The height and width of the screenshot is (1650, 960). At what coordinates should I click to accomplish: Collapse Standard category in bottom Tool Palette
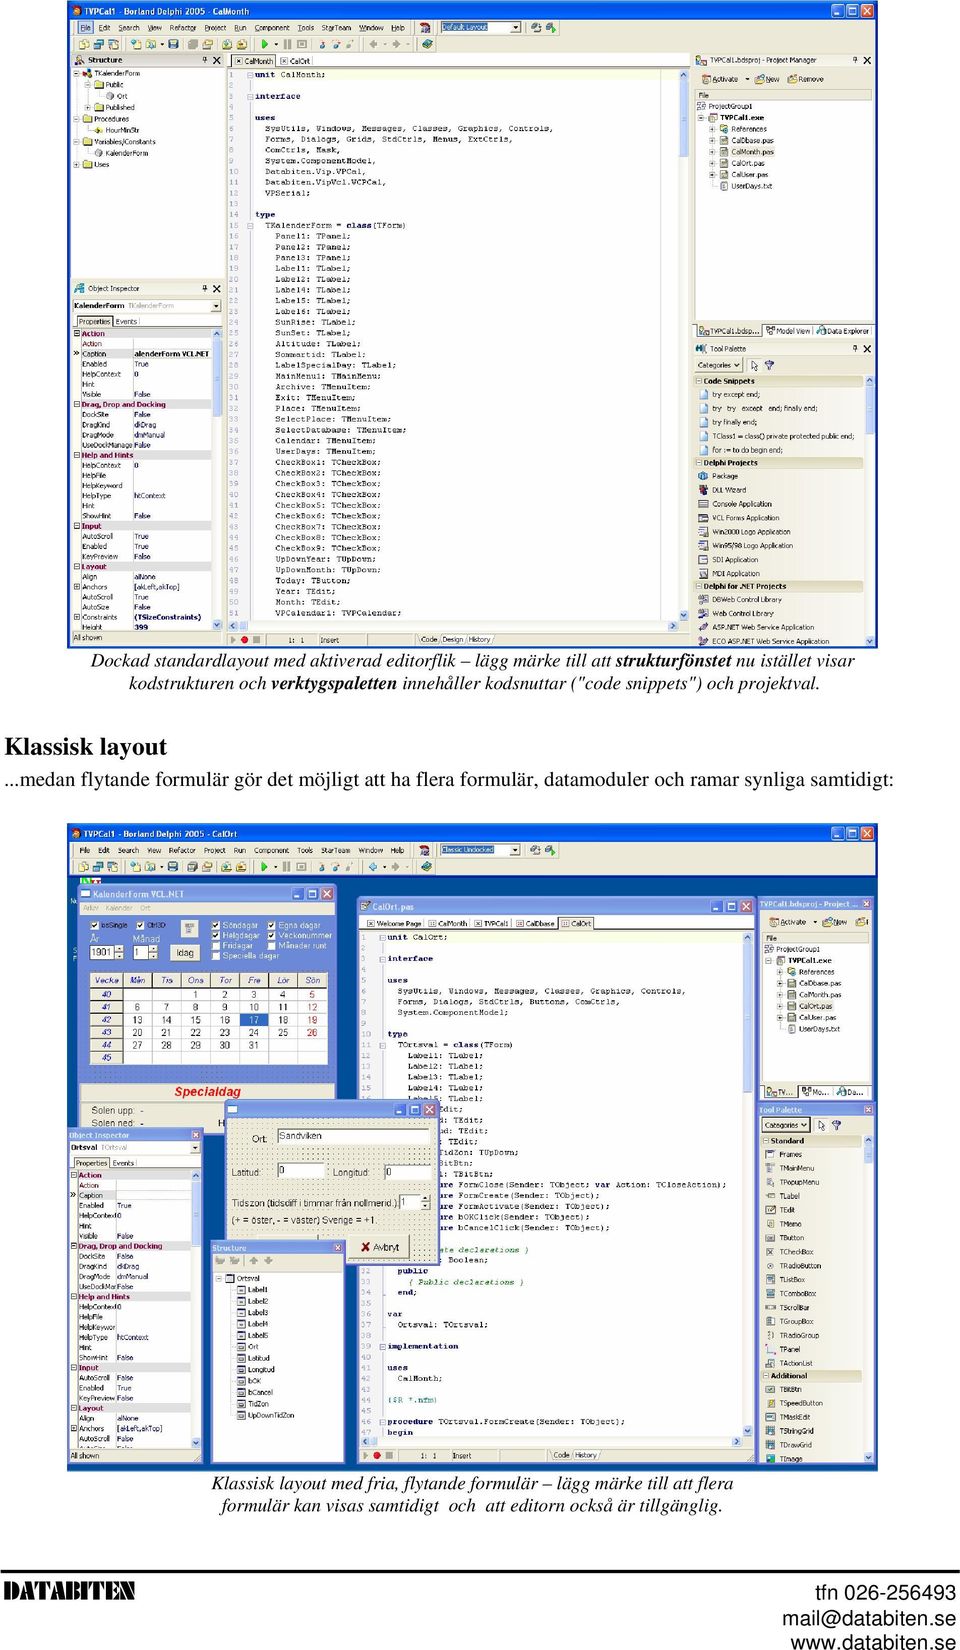[x=766, y=1141]
